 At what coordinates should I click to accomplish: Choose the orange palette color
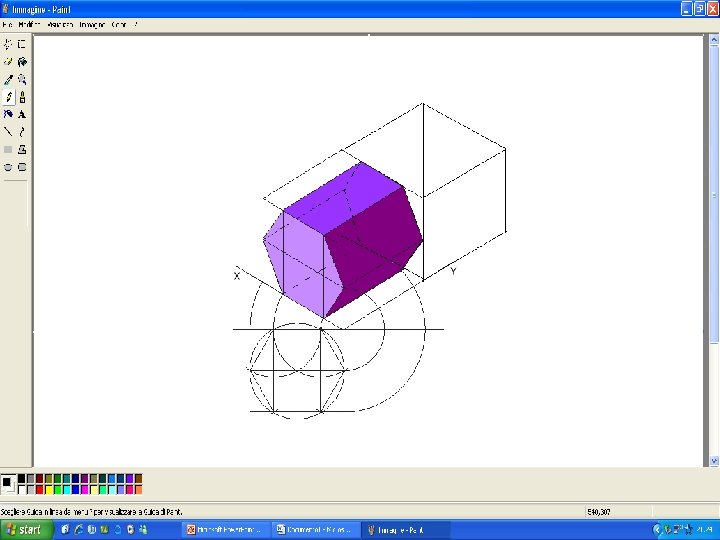pyautogui.click(x=138, y=490)
